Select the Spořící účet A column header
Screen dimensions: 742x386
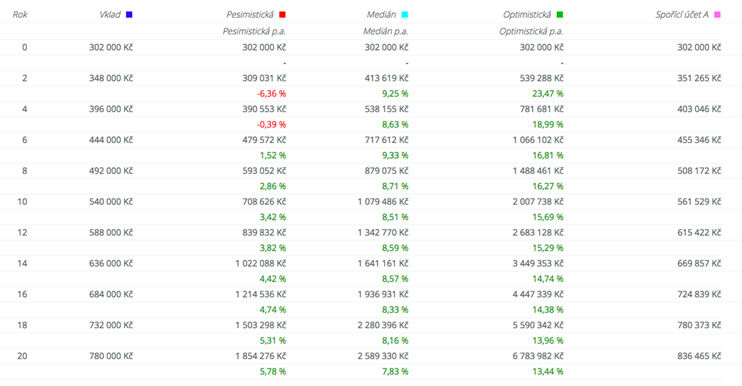coord(682,15)
